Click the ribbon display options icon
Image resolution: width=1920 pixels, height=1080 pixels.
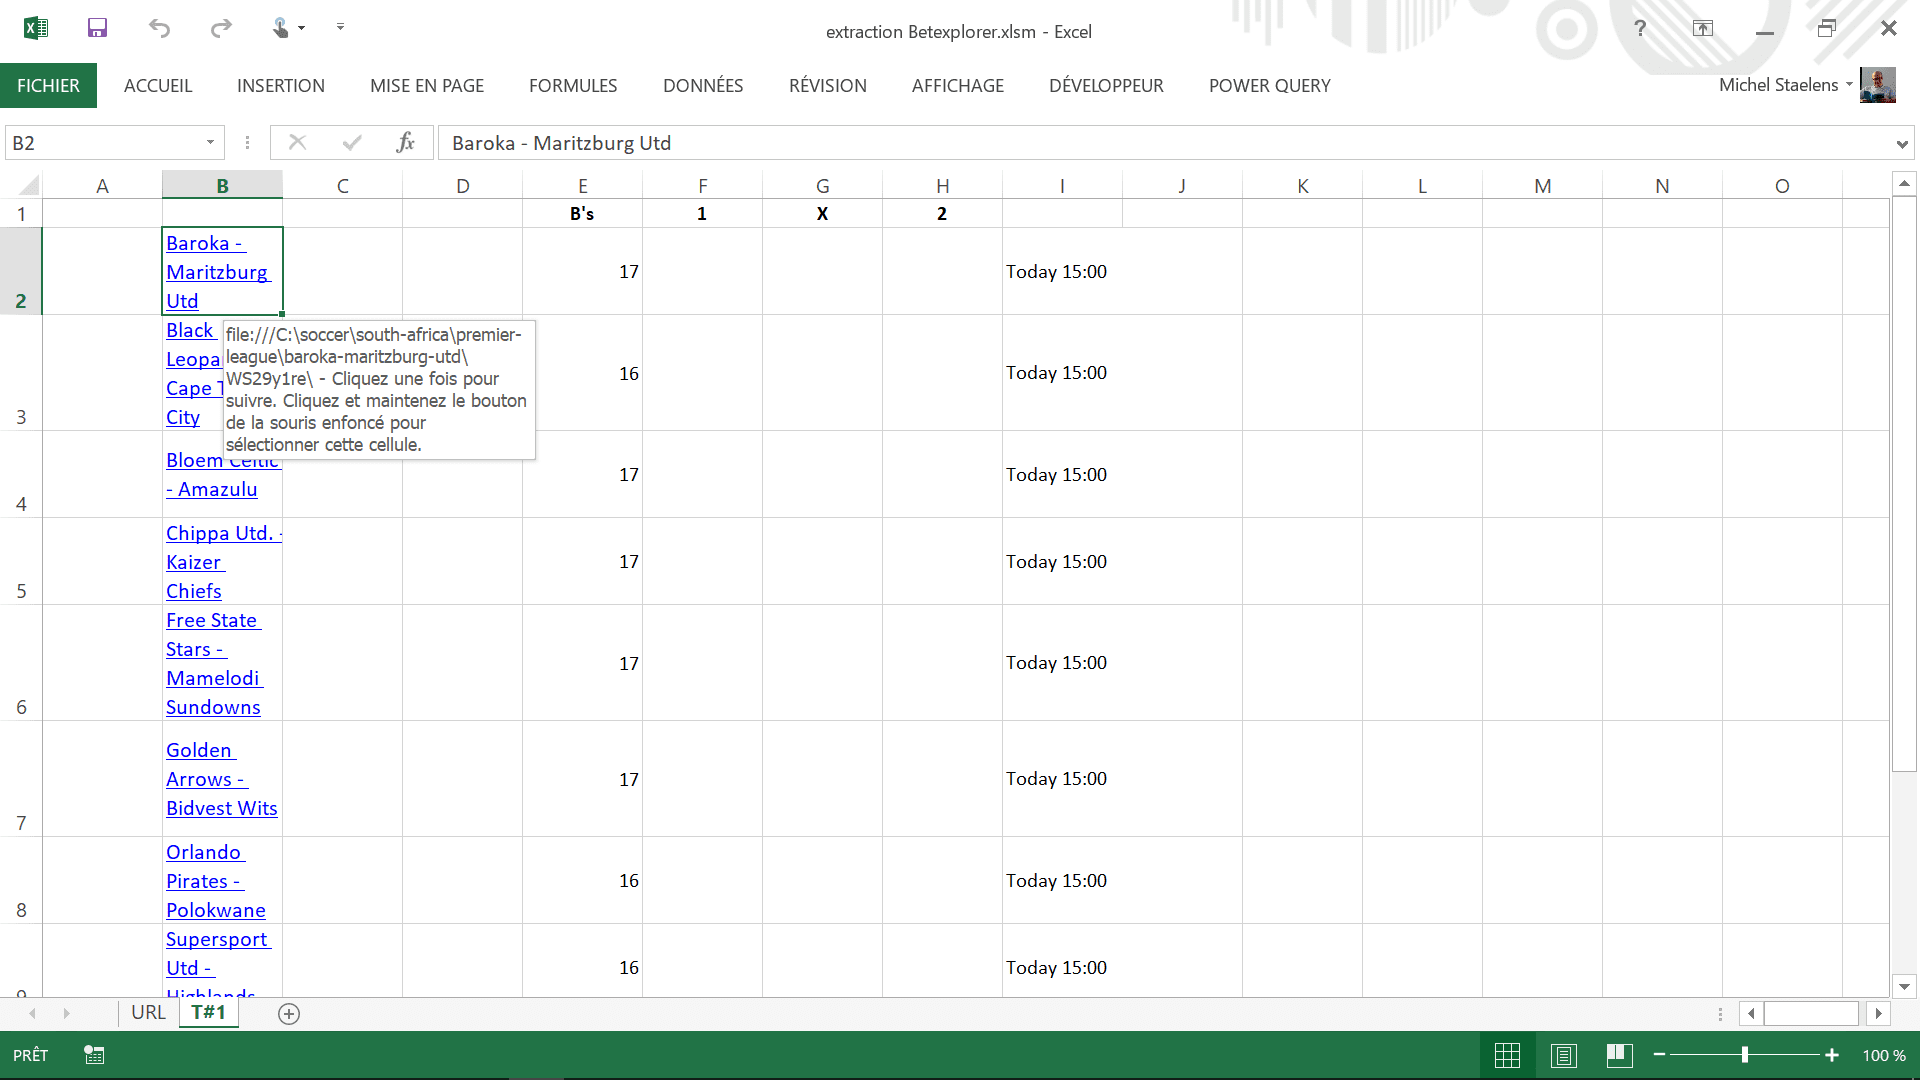(x=1703, y=28)
